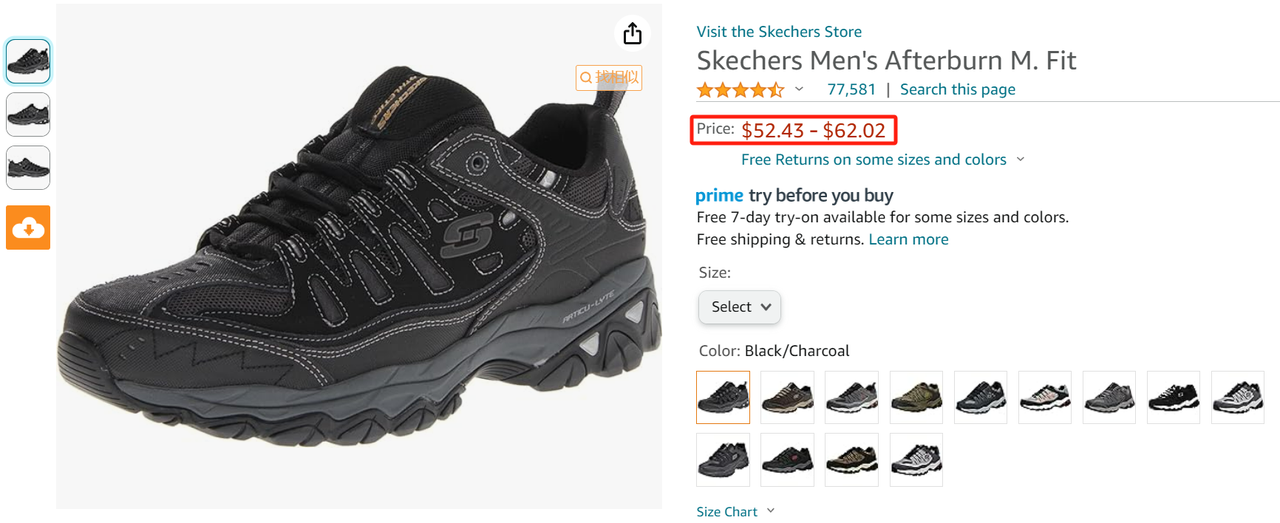The width and height of the screenshot is (1280, 523).
Task: Select the third shoe thumbnail
Action: tap(28, 167)
